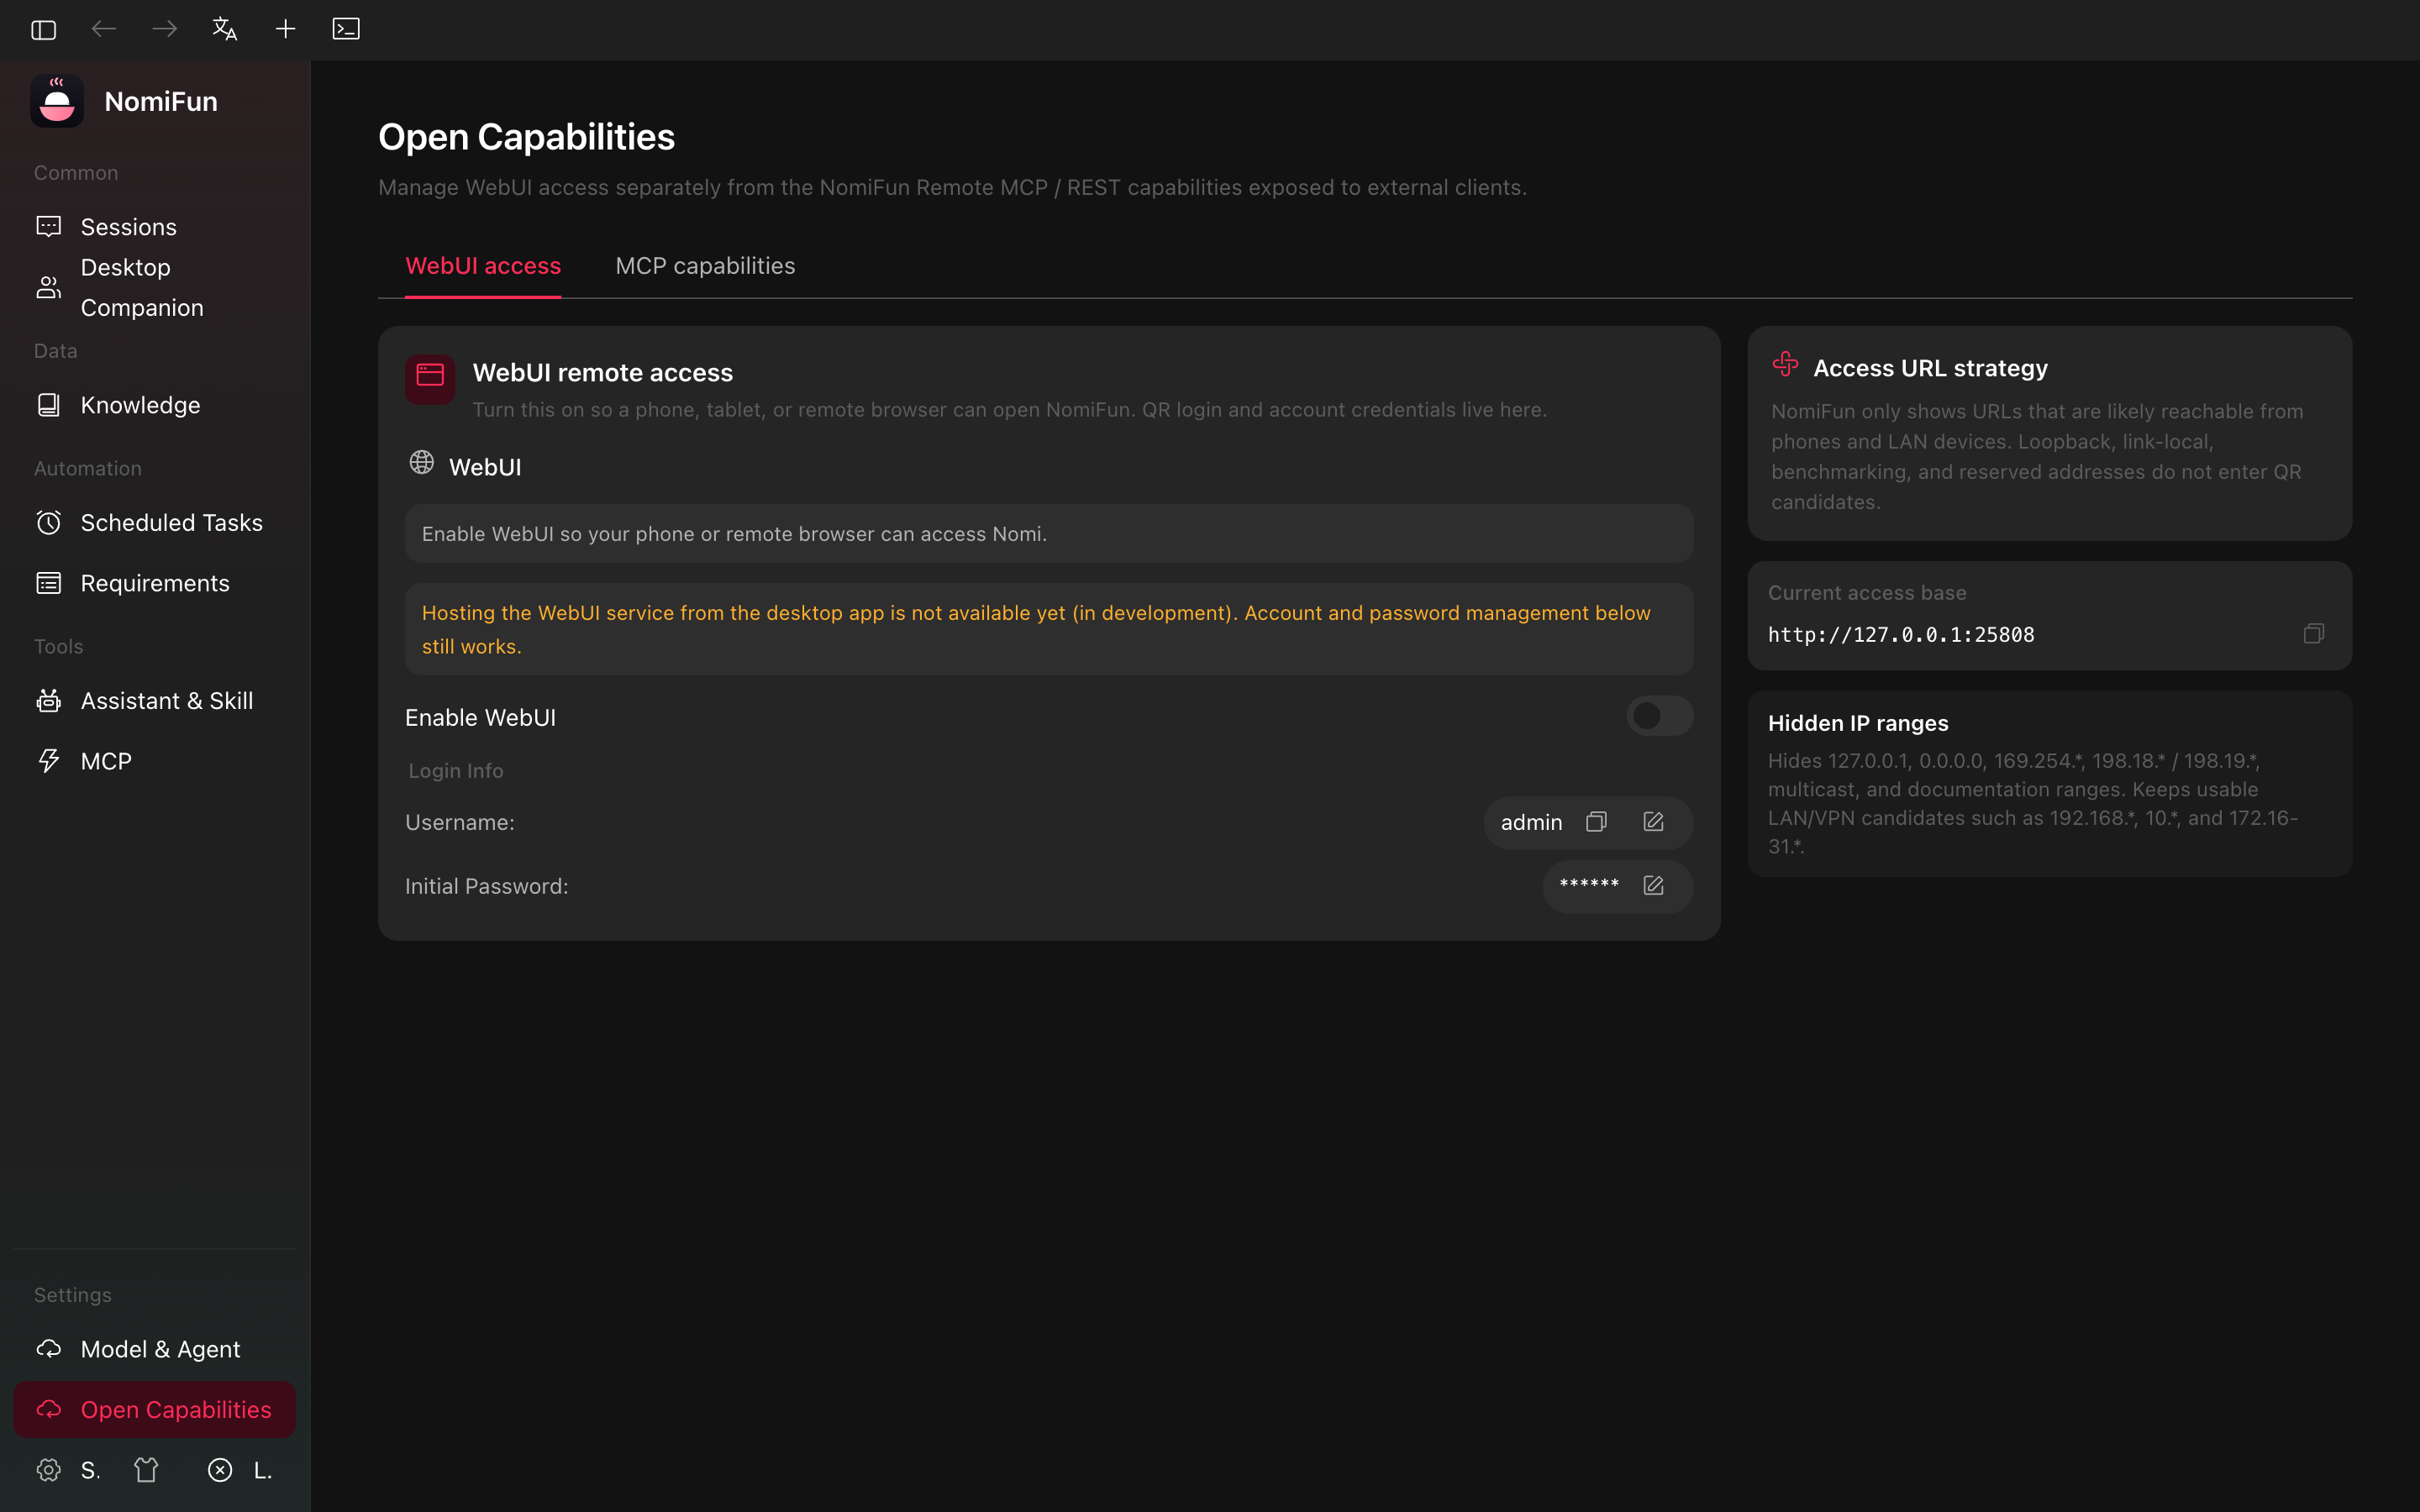Click the Access URL strategy title
The height and width of the screenshot is (1512, 2420).
pos(1930,369)
